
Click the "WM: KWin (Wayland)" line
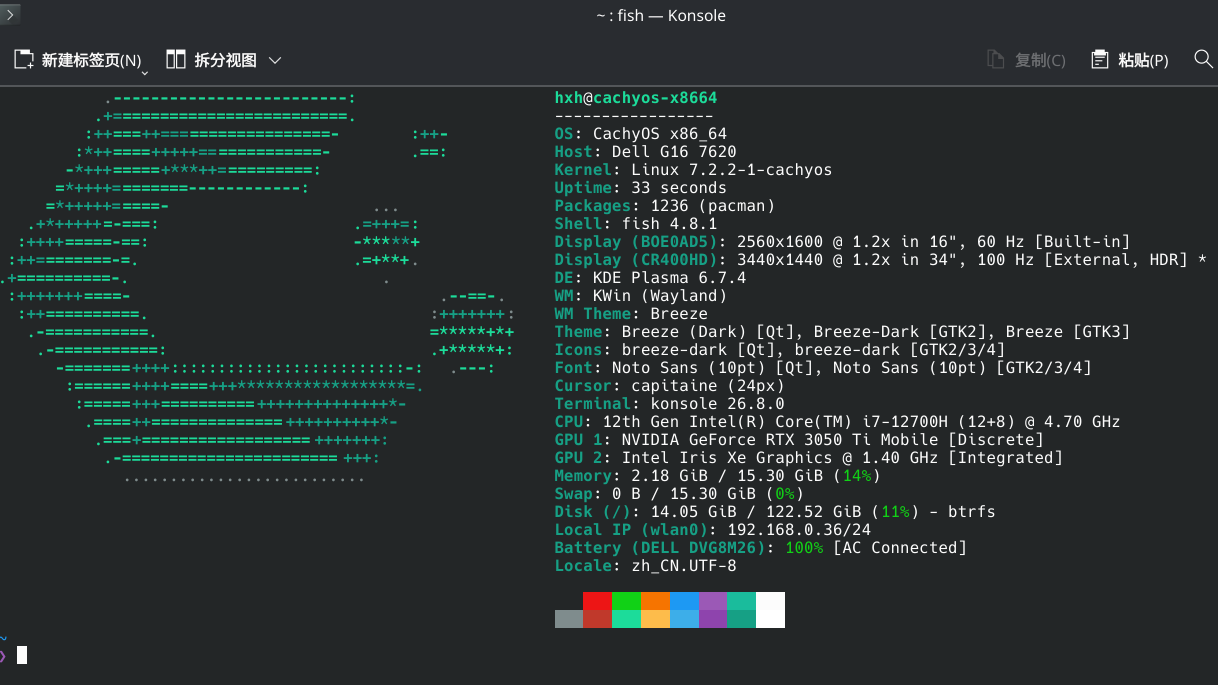pyautogui.click(x=641, y=296)
